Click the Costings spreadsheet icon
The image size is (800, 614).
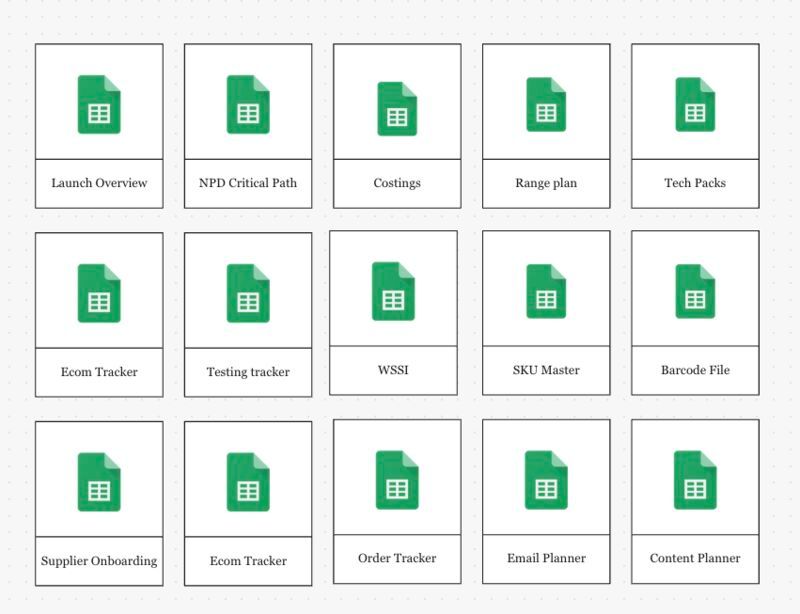(397, 109)
